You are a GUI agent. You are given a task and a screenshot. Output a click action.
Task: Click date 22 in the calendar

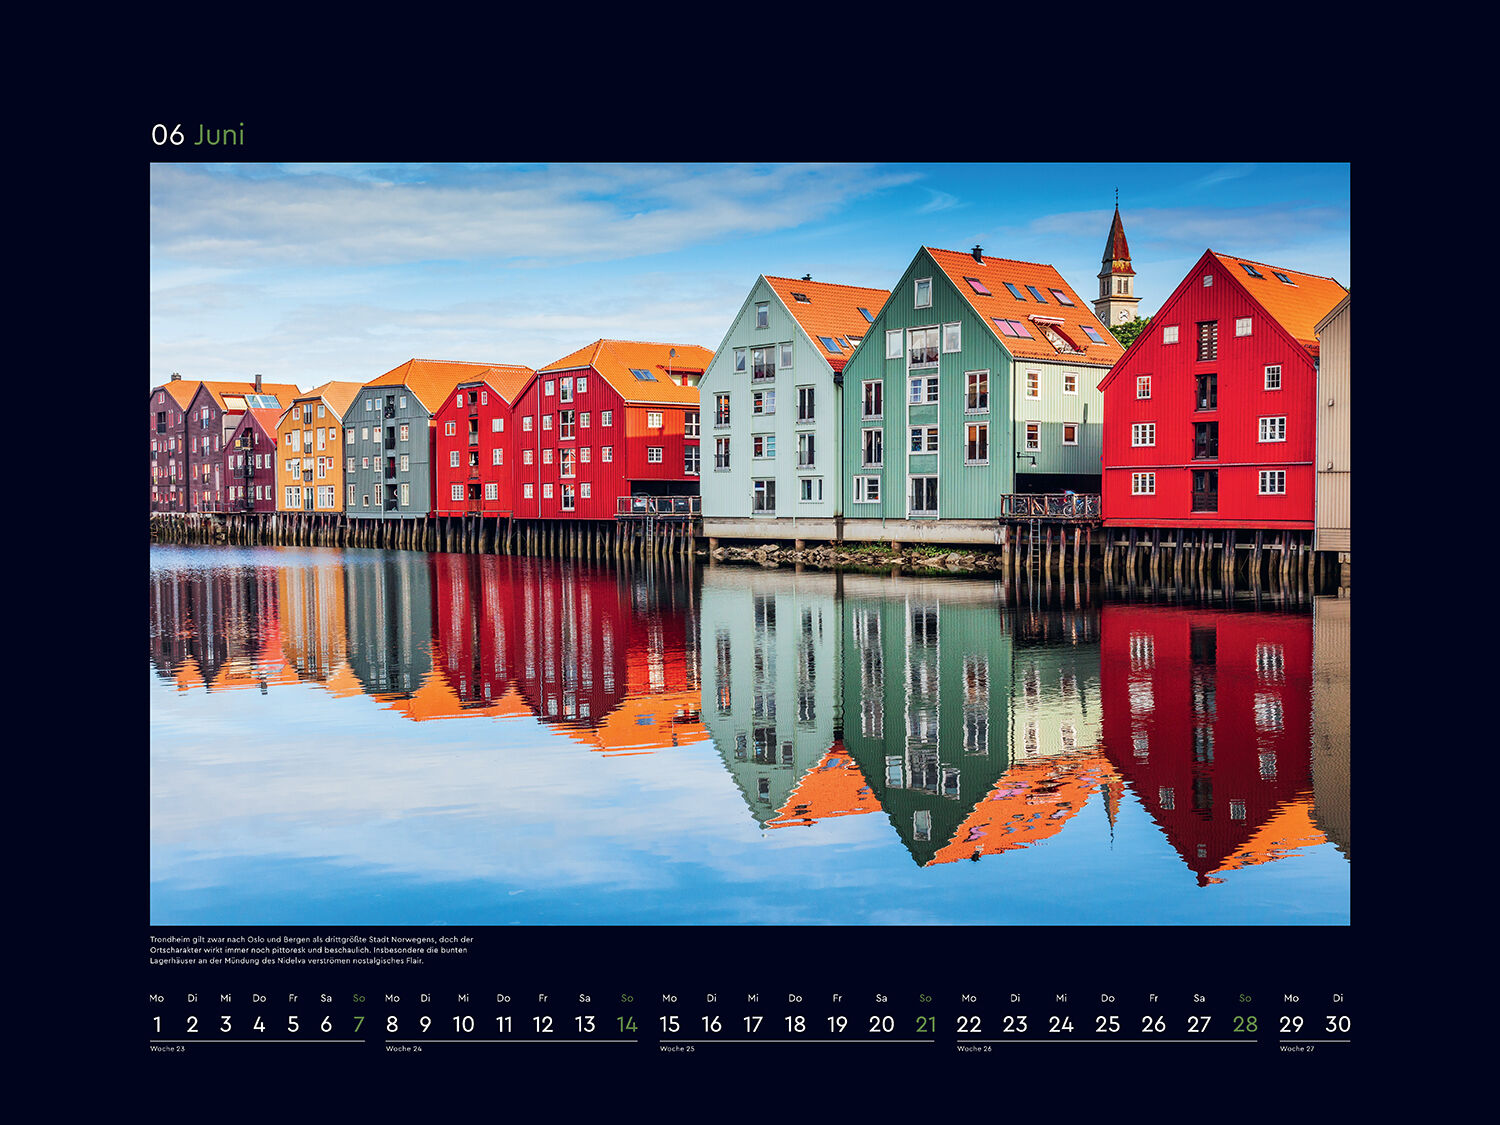tap(969, 1024)
